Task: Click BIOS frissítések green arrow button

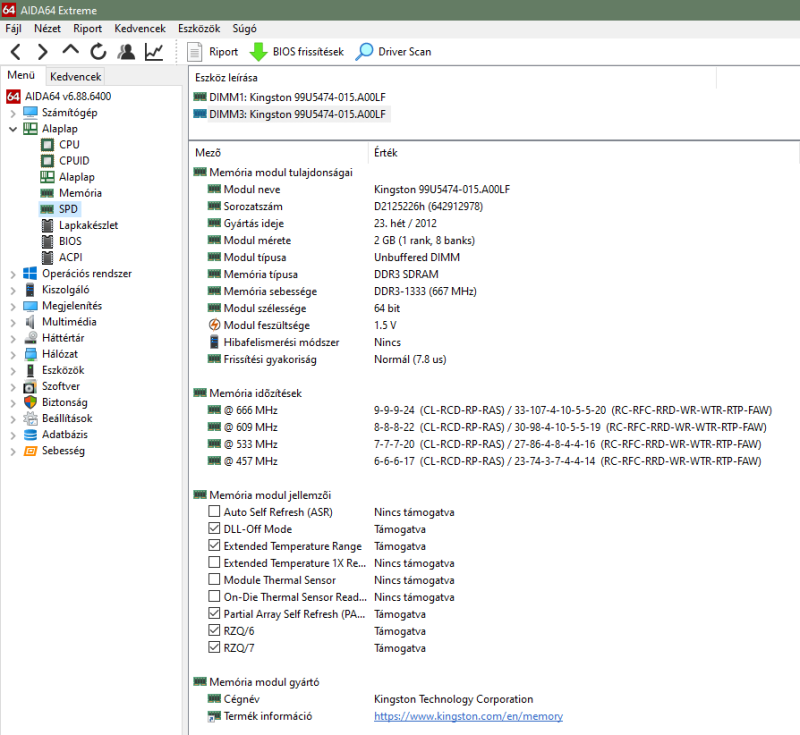Action: click(297, 52)
